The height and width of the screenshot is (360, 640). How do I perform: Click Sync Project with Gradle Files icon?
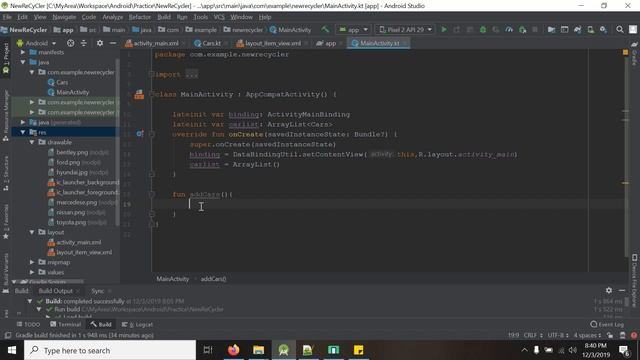tap(578, 29)
